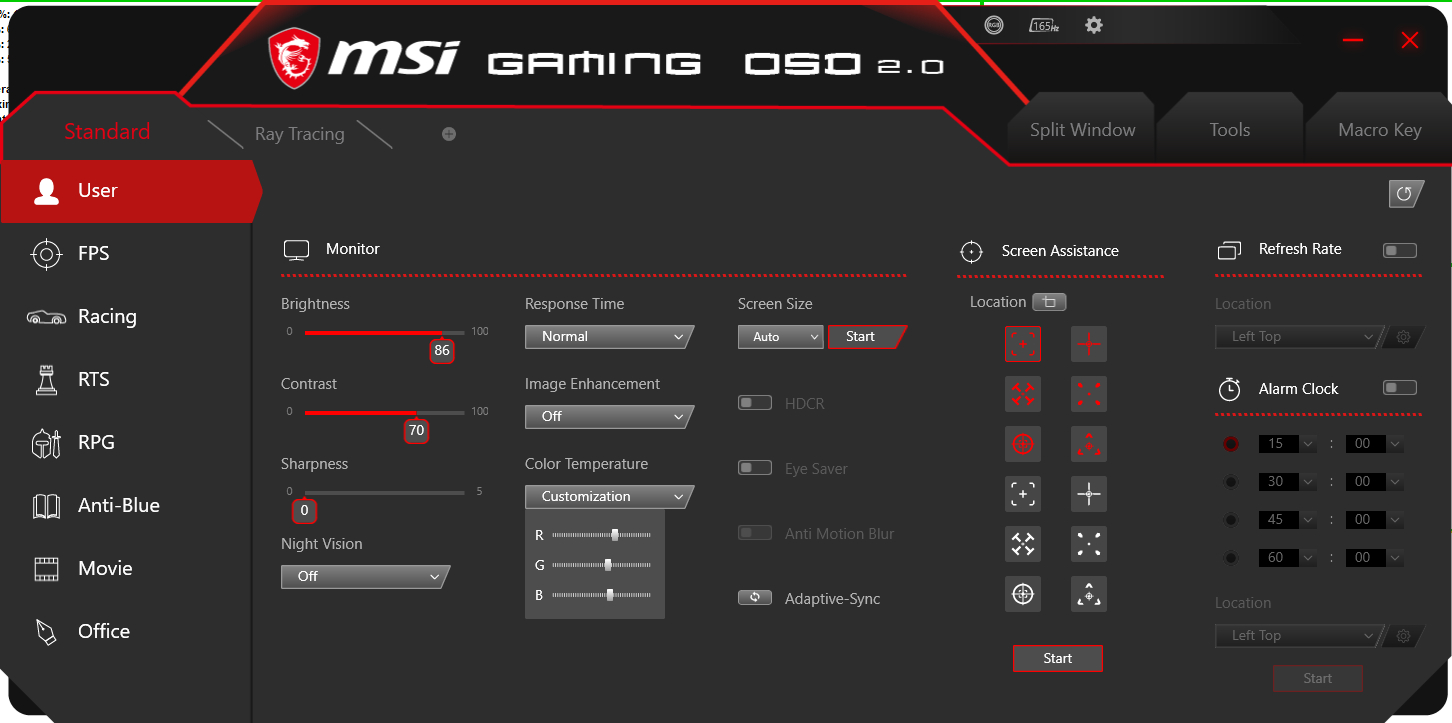Switch to the Standard profile tab
Viewport: 1452px width, 723px height.
[x=107, y=132]
